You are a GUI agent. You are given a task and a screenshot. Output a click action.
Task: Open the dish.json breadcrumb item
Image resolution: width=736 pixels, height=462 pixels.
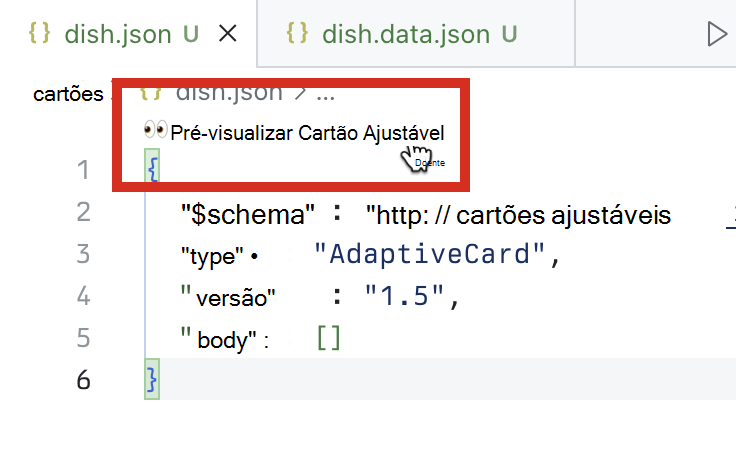[x=229, y=93]
